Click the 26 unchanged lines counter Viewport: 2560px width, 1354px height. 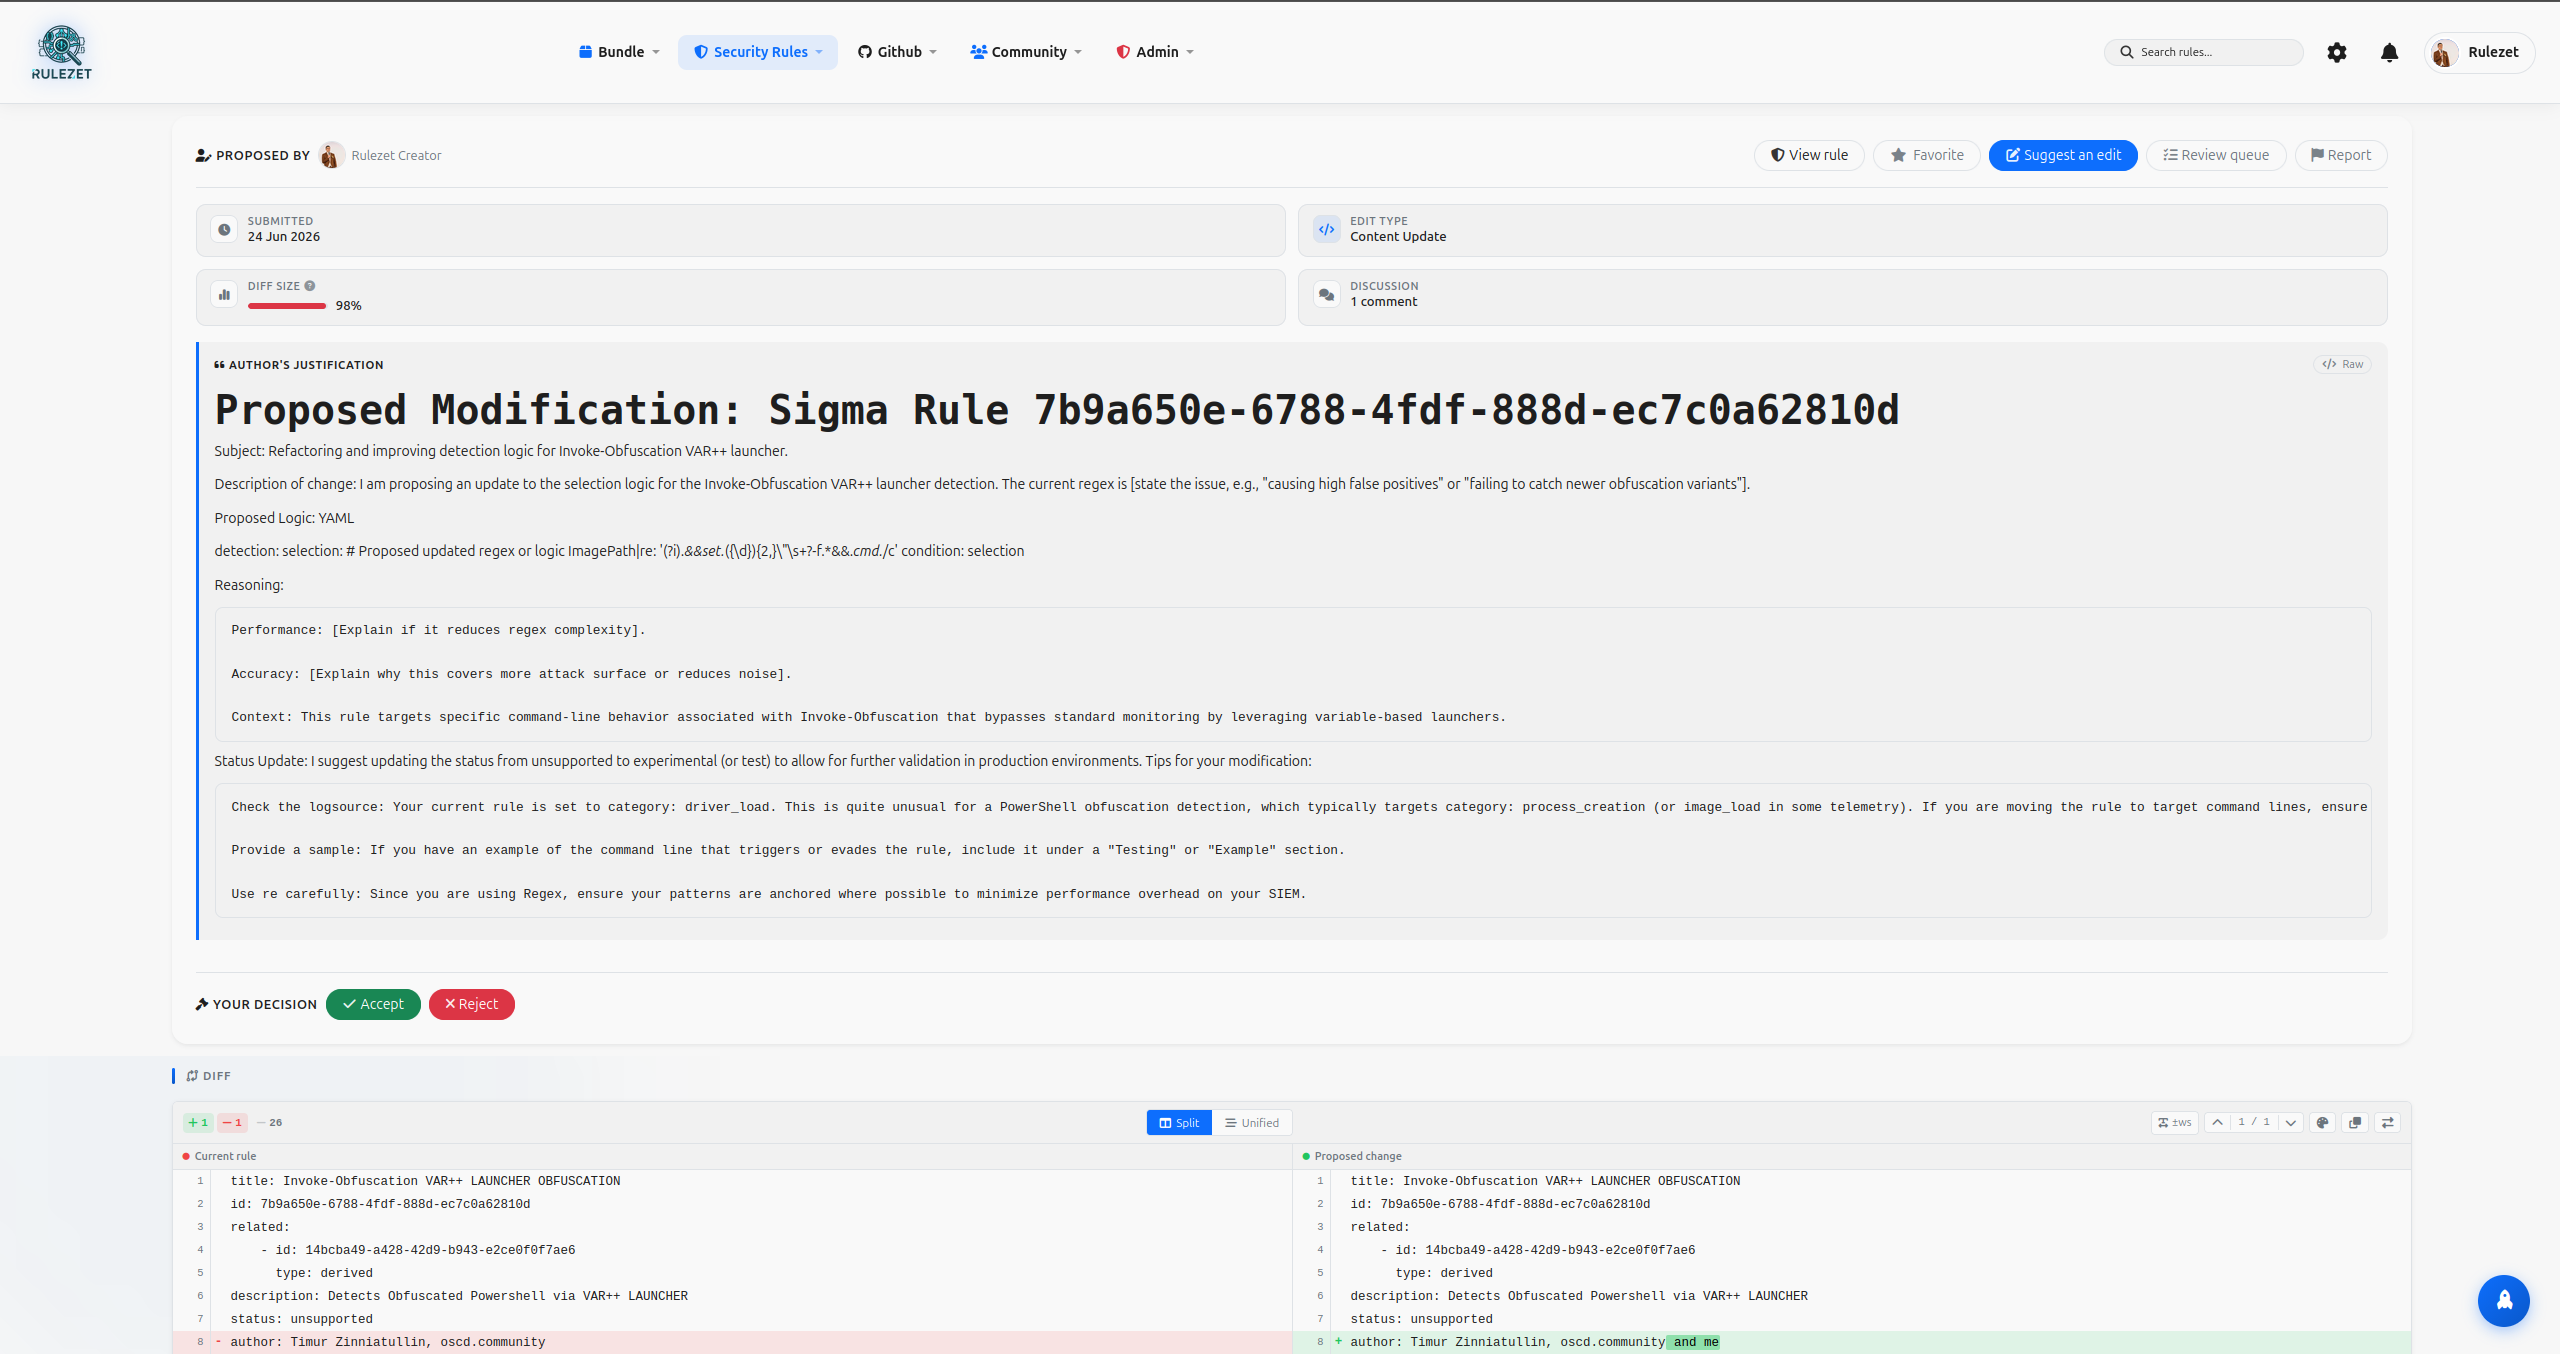[x=270, y=1122]
